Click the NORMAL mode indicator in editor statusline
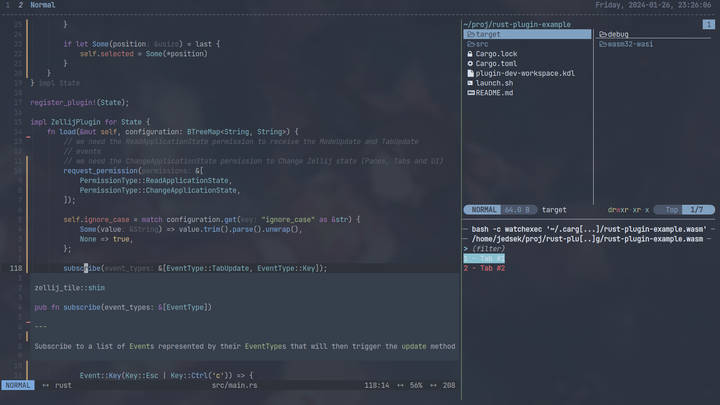 [17, 385]
